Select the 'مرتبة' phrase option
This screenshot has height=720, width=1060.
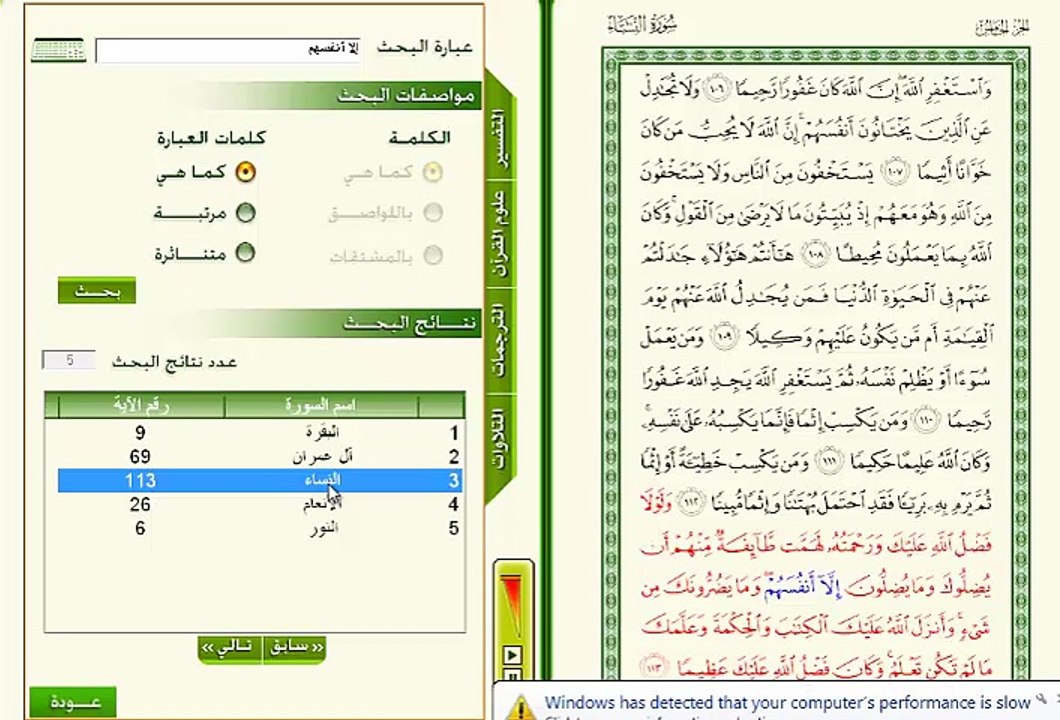[245, 213]
